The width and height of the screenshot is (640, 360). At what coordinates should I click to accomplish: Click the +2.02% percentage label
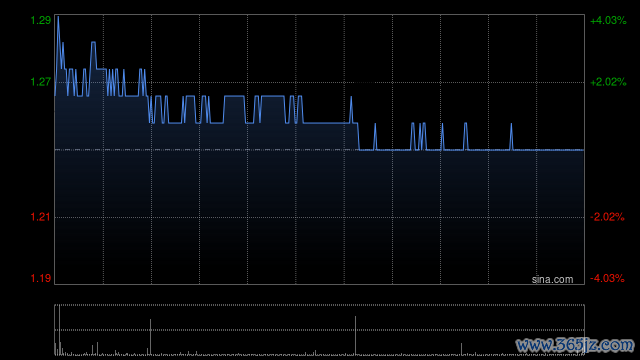tap(608, 82)
